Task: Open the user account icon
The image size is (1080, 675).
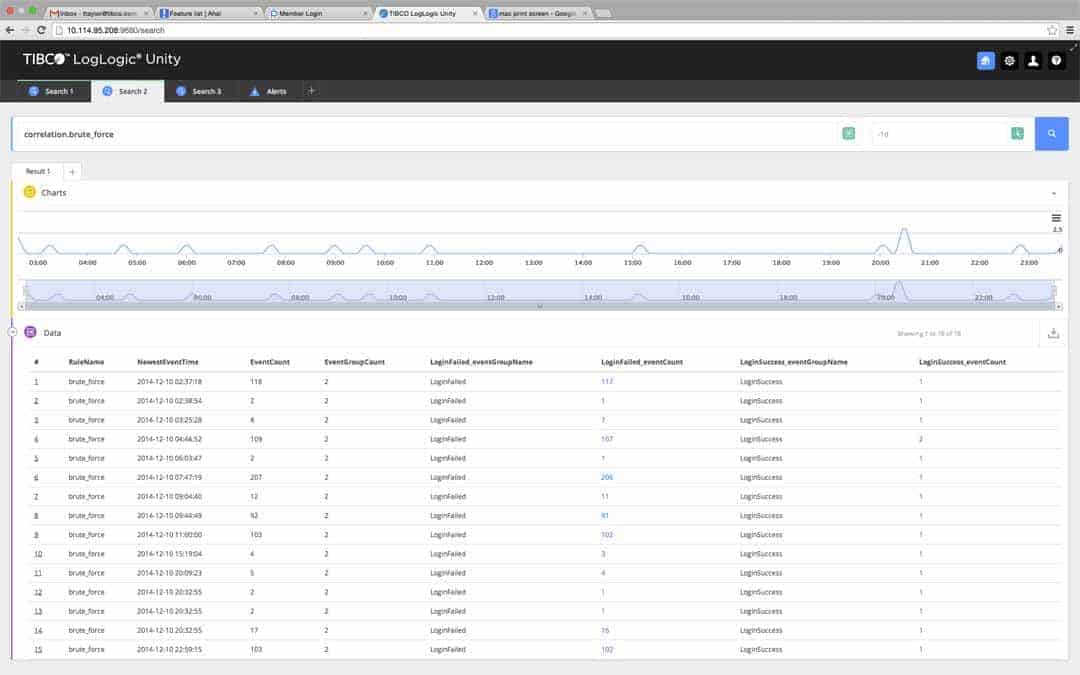Action: click(1032, 61)
